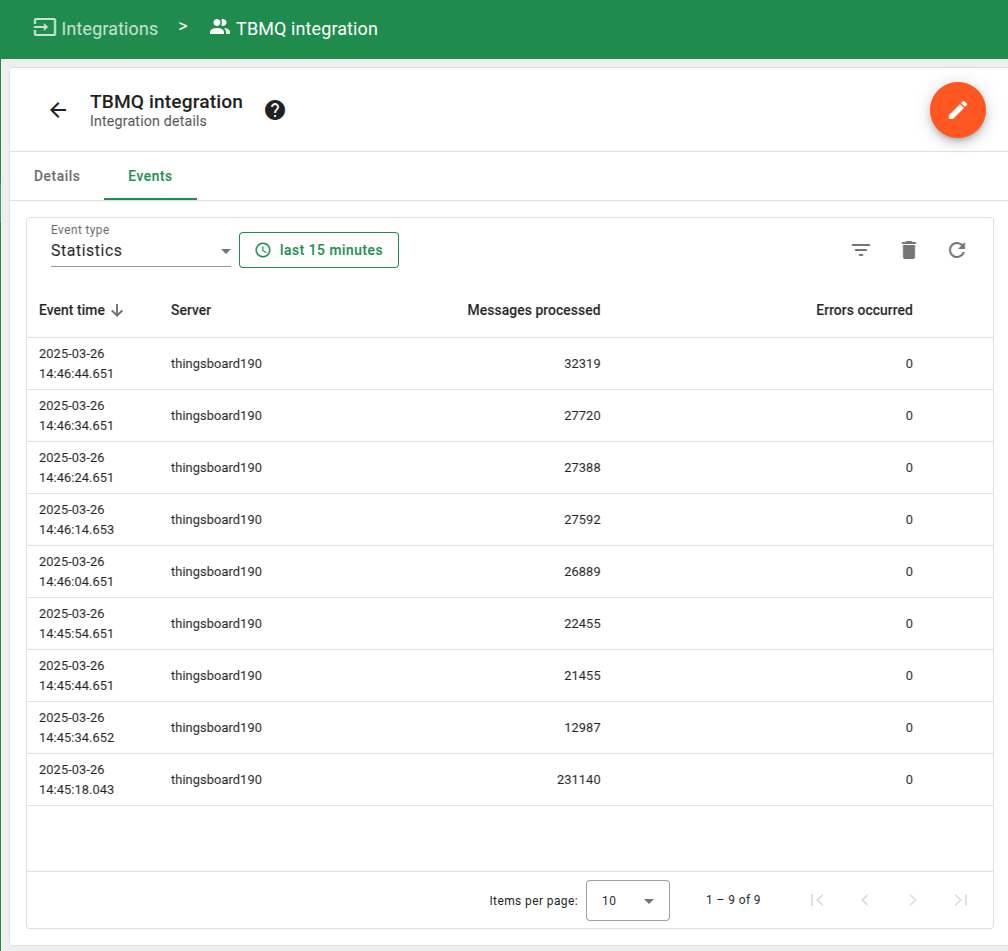Click messages processed value 27592
This screenshot has width=1008, height=951.
coord(582,520)
